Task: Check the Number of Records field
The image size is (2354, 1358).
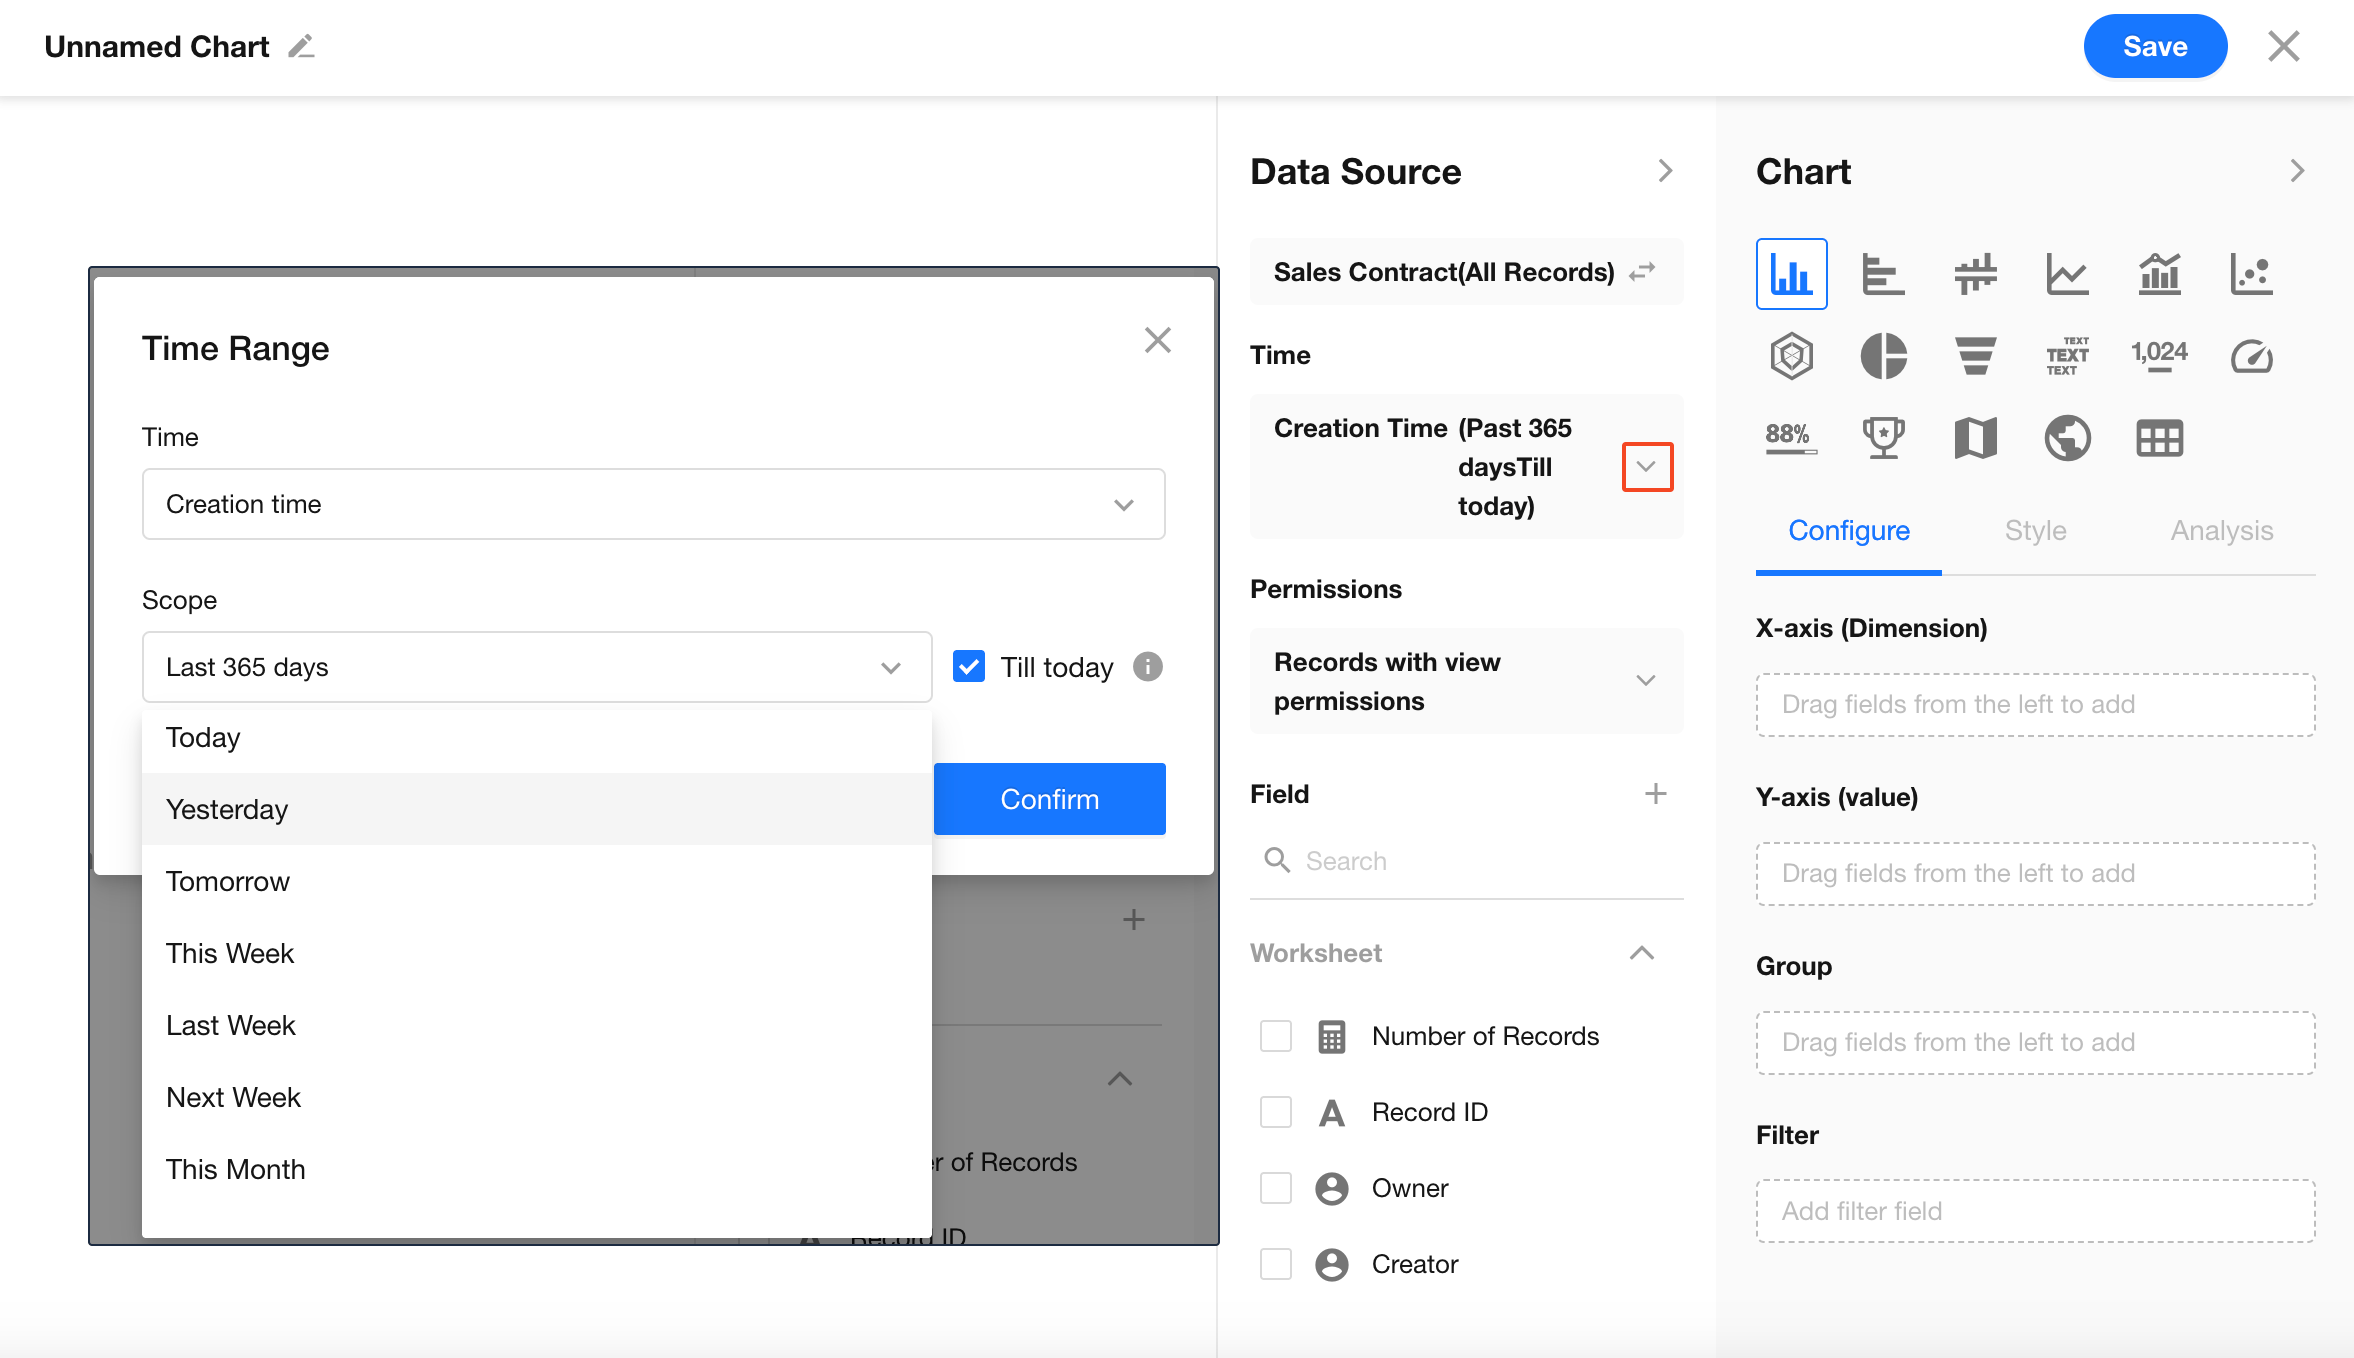Action: tap(1276, 1036)
